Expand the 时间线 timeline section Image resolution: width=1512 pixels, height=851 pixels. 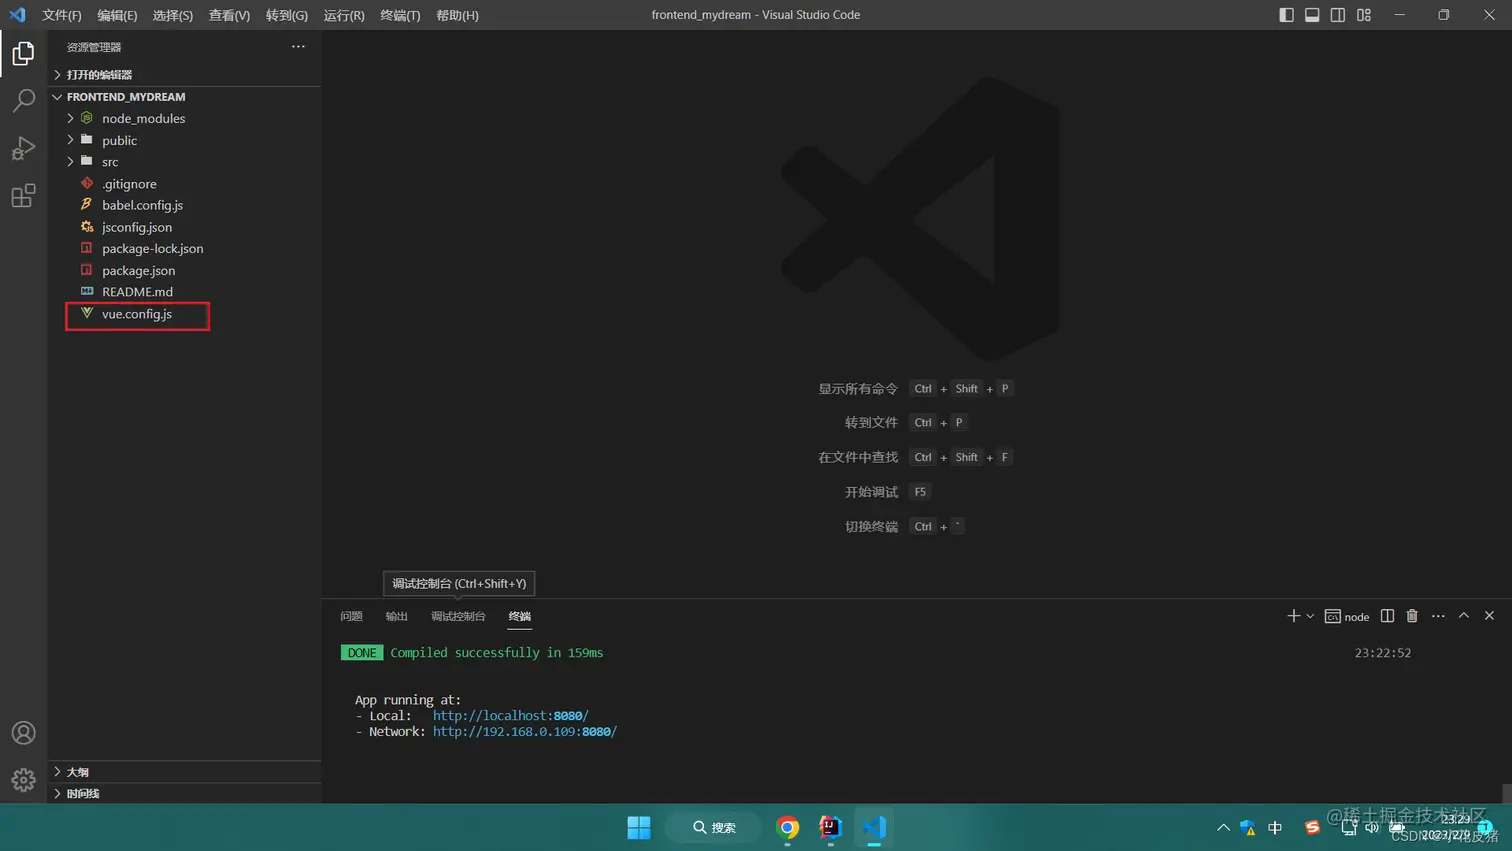(185, 793)
